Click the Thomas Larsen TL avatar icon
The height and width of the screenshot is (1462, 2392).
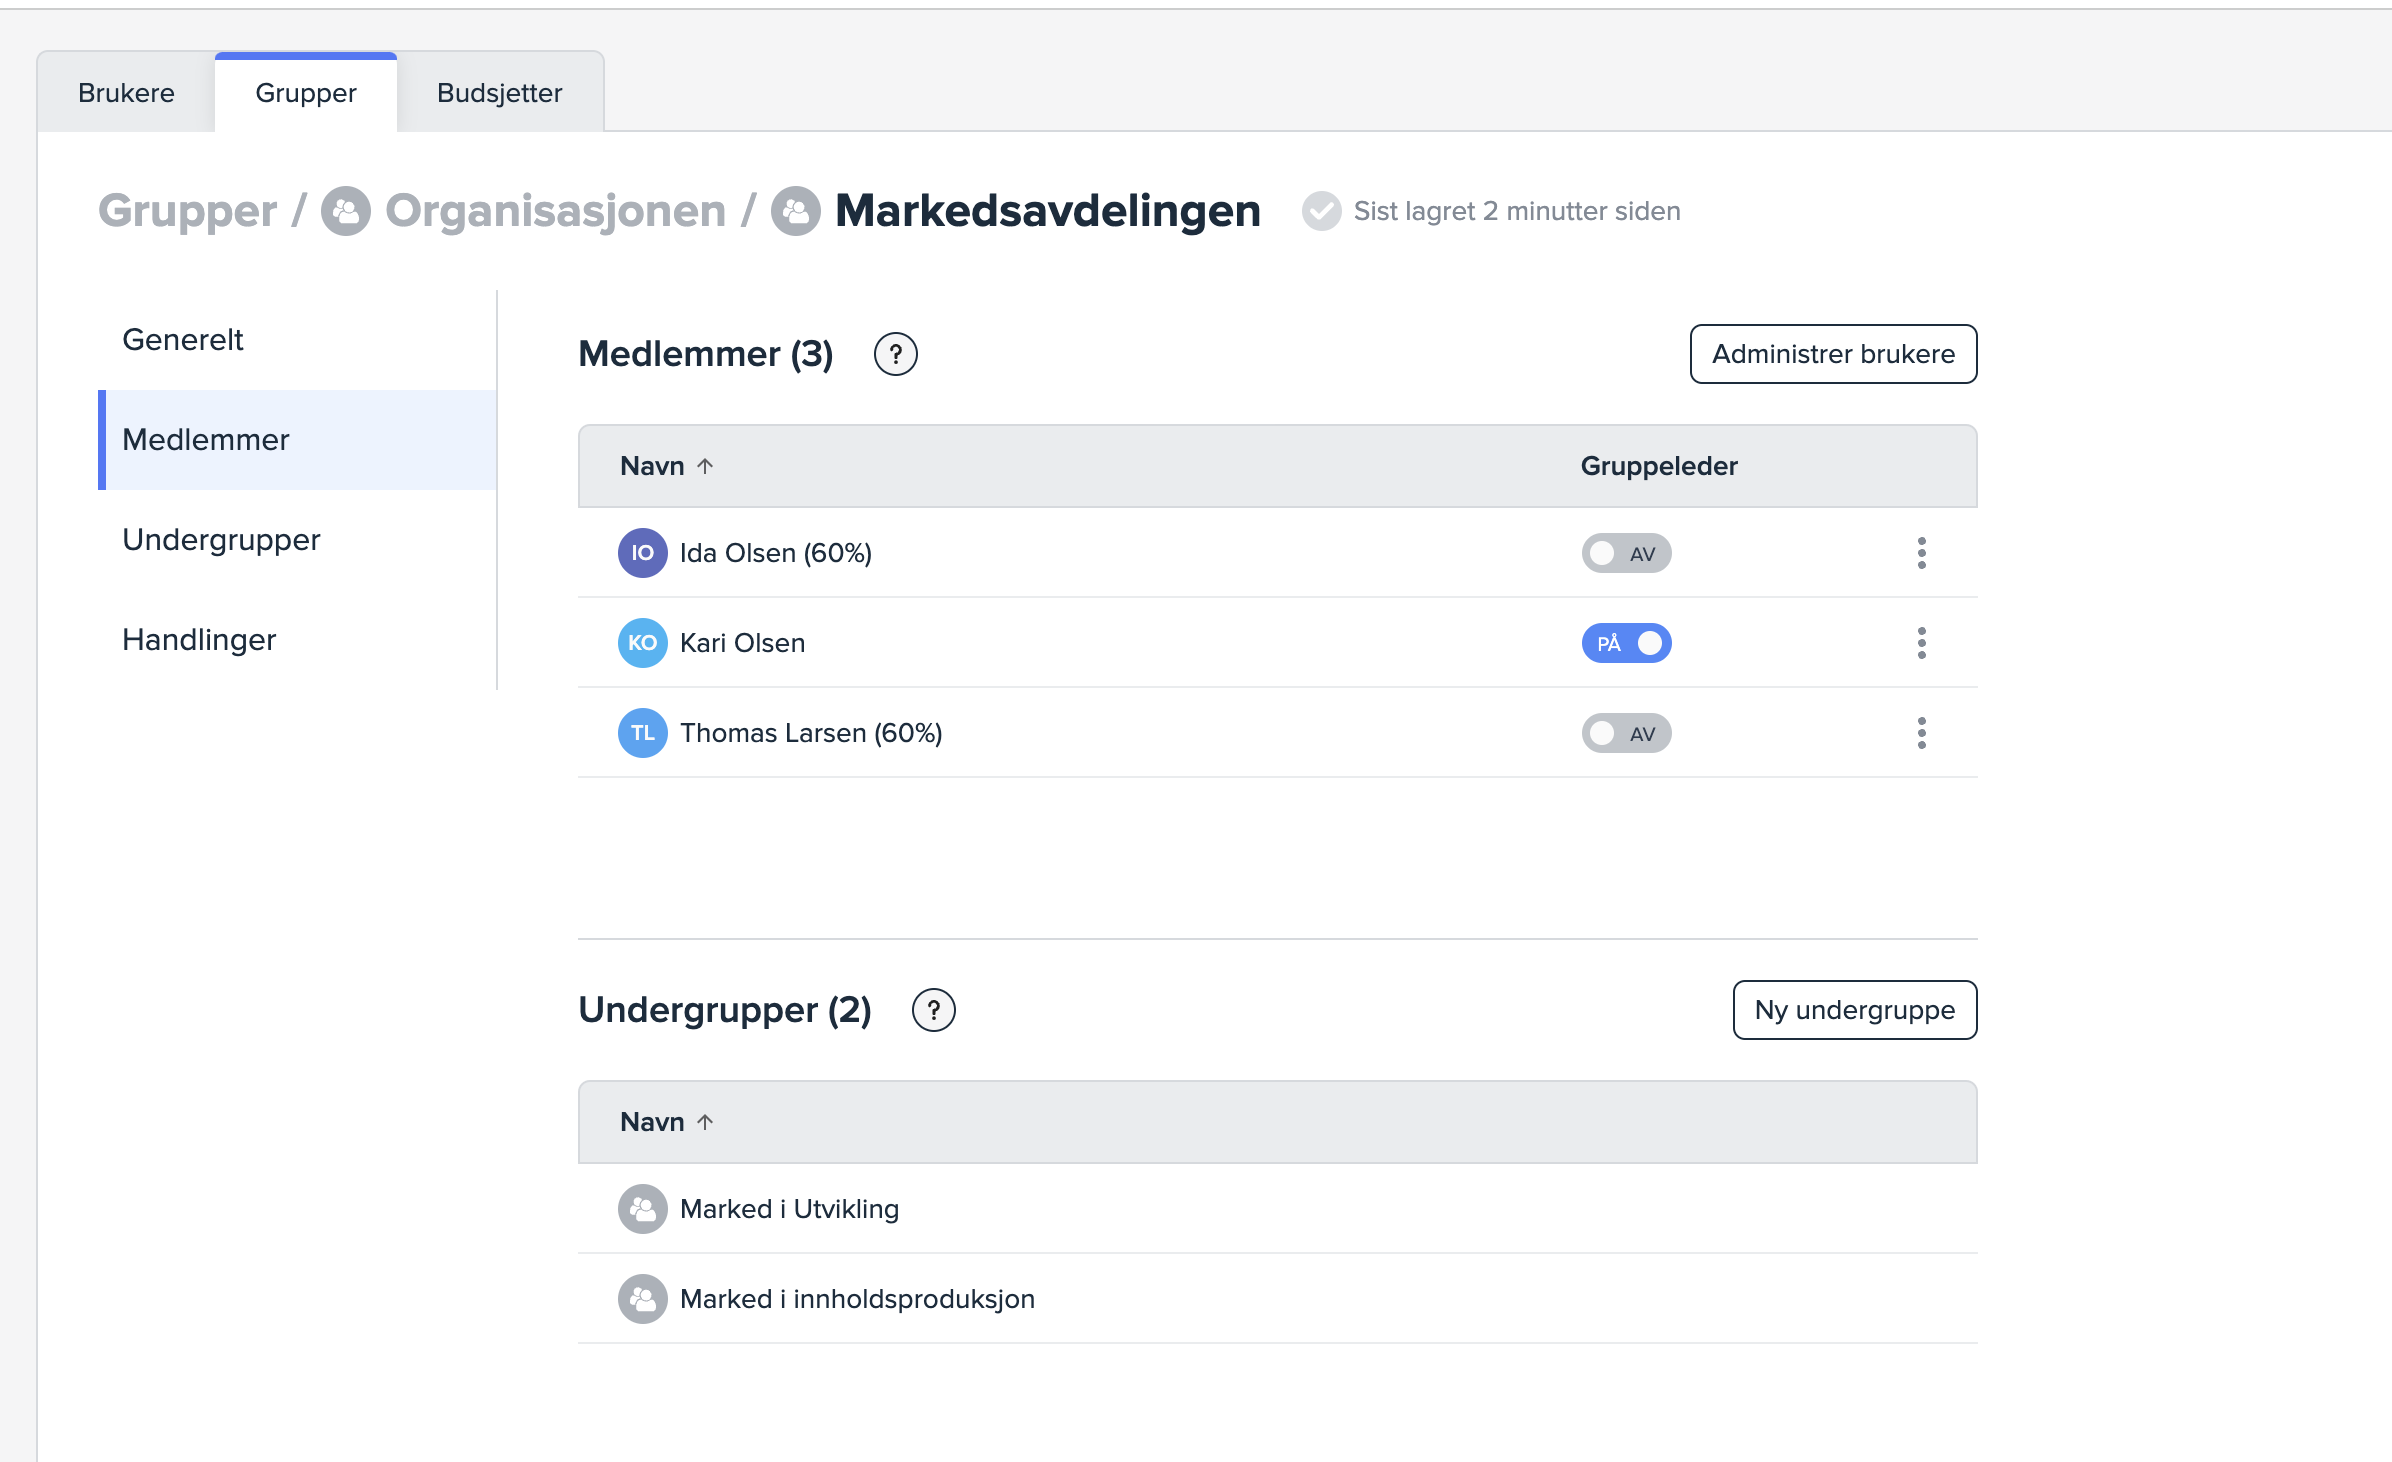point(642,733)
